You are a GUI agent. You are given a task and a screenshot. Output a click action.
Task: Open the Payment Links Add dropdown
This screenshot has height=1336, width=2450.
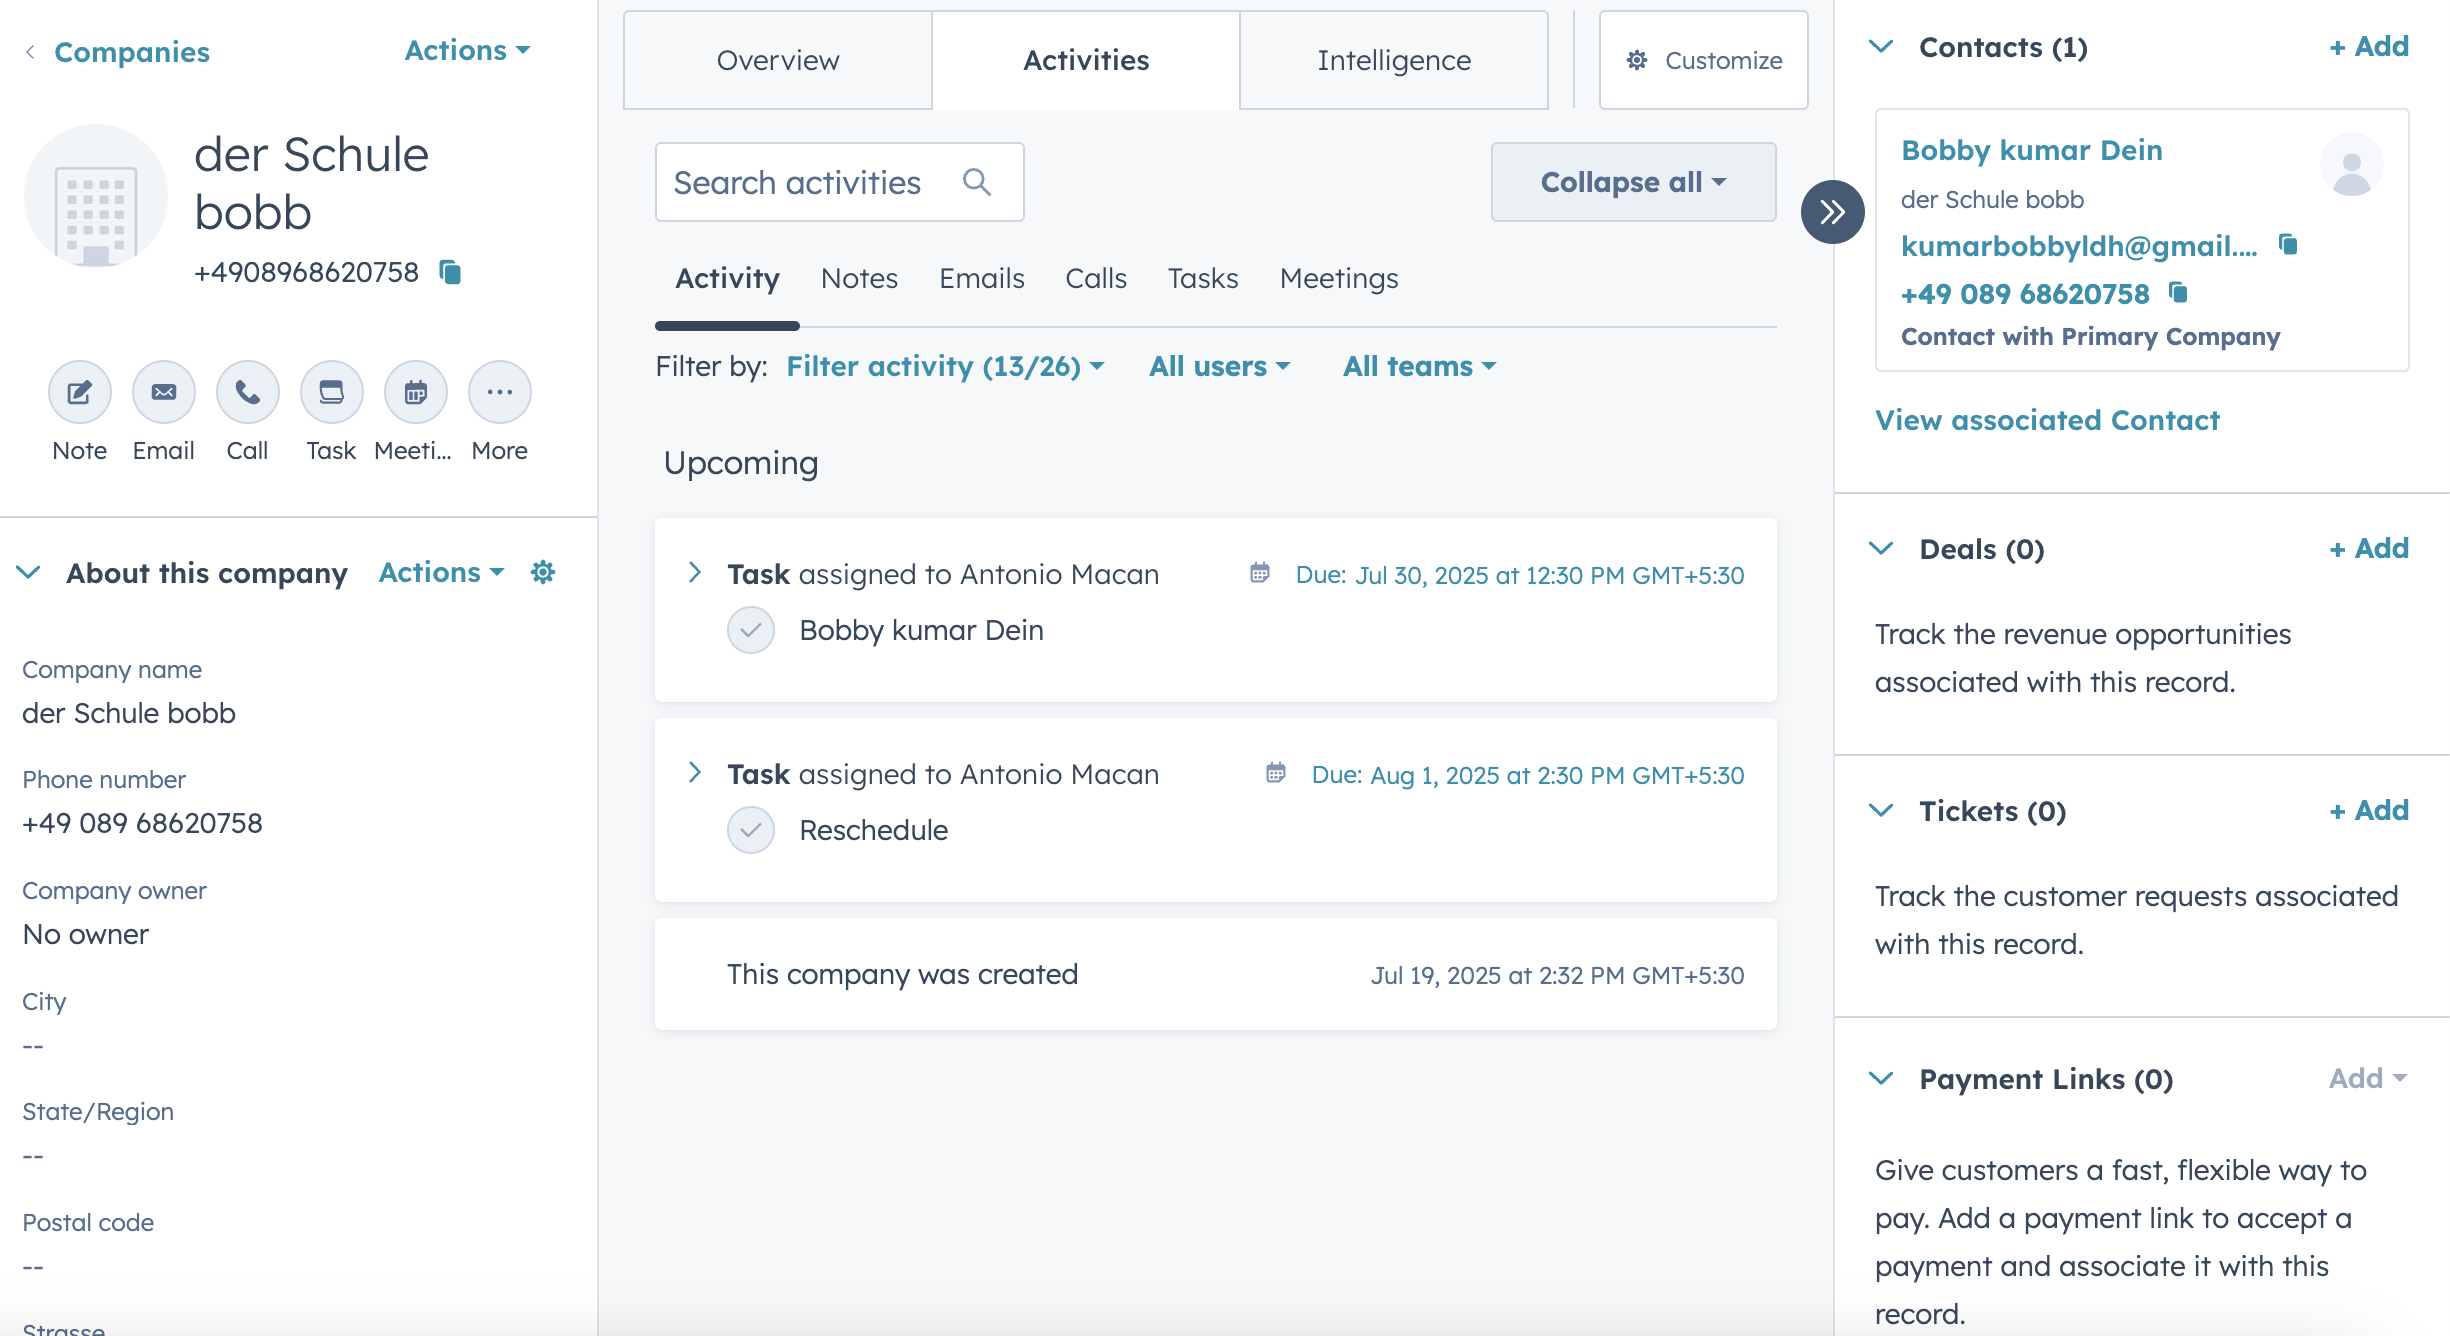(2368, 1078)
